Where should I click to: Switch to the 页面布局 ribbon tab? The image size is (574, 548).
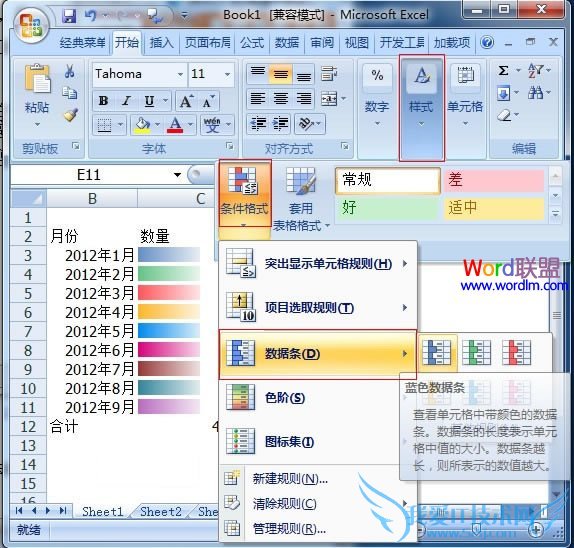(x=208, y=43)
